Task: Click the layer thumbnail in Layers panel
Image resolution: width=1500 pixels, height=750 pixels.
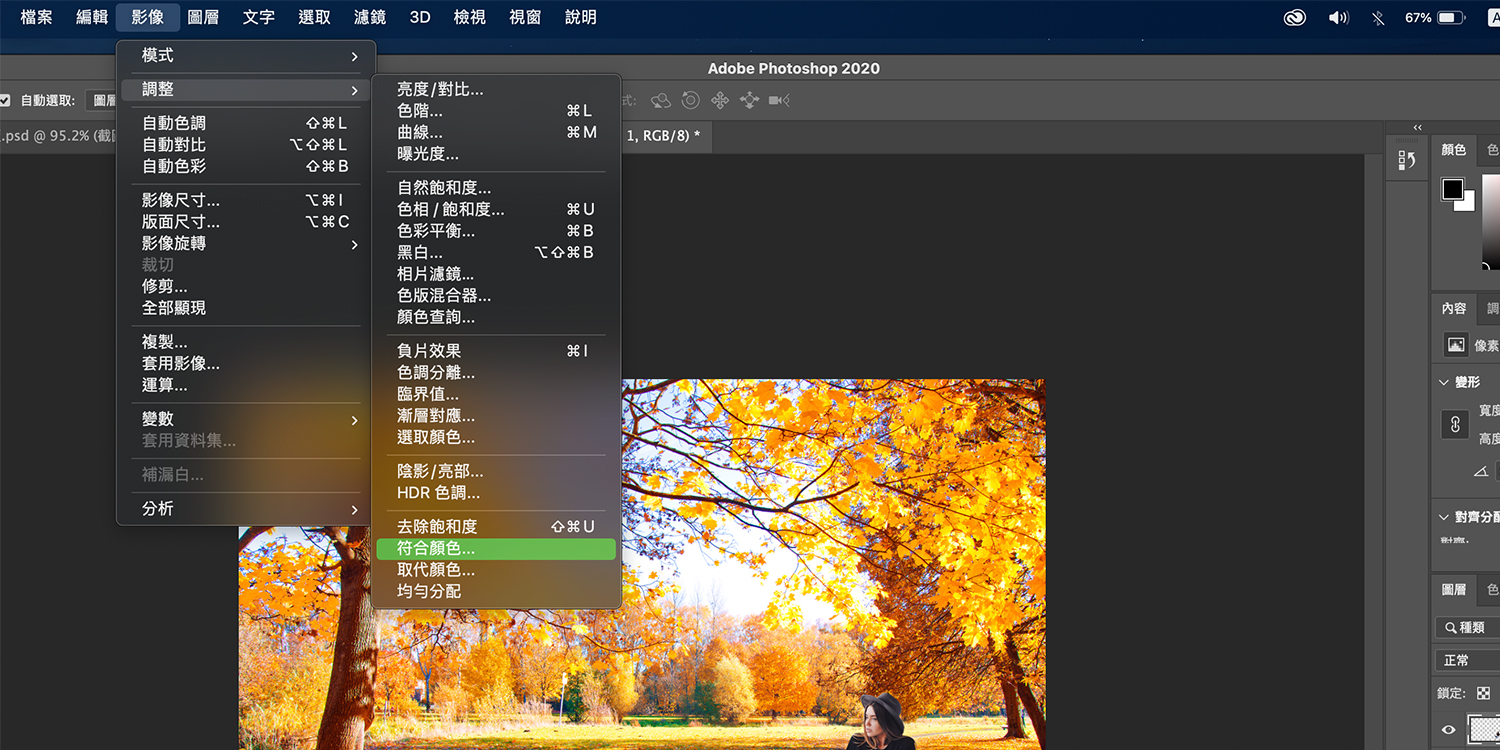Action: coord(1484,730)
